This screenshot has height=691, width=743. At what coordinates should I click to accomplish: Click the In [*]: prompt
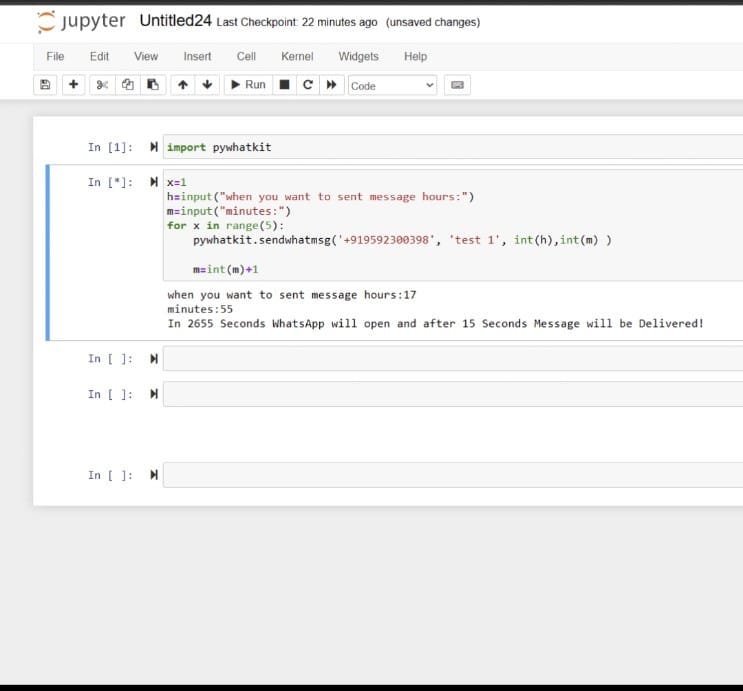coord(110,182)
